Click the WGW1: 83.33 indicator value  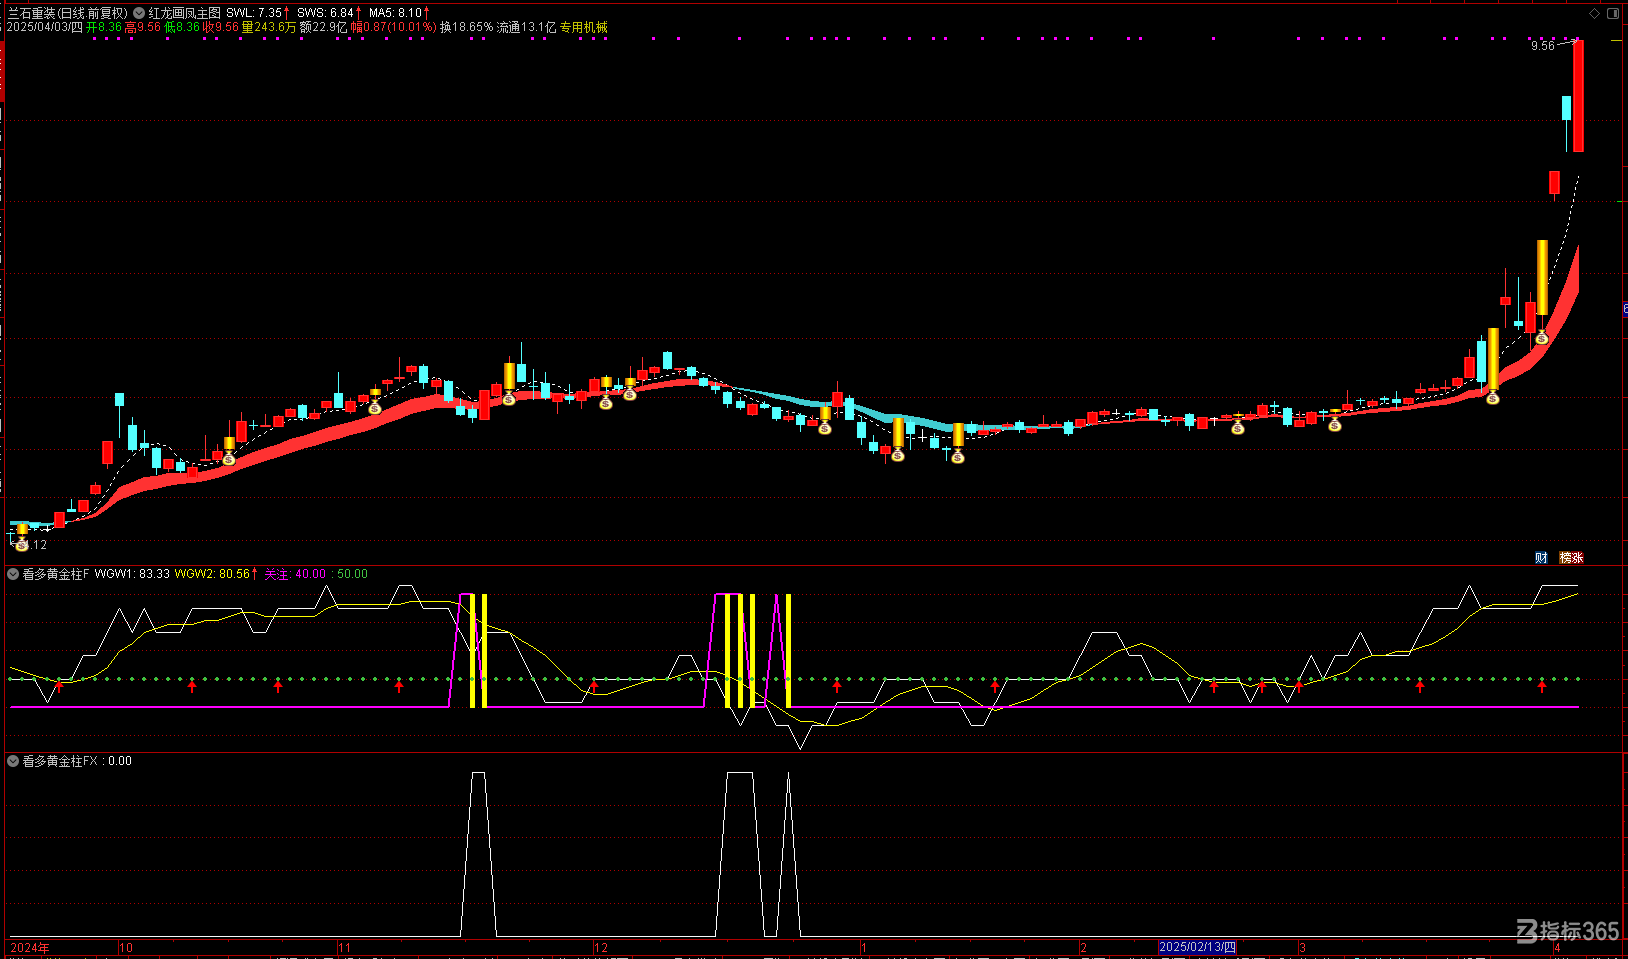click(x=132, y=574)
